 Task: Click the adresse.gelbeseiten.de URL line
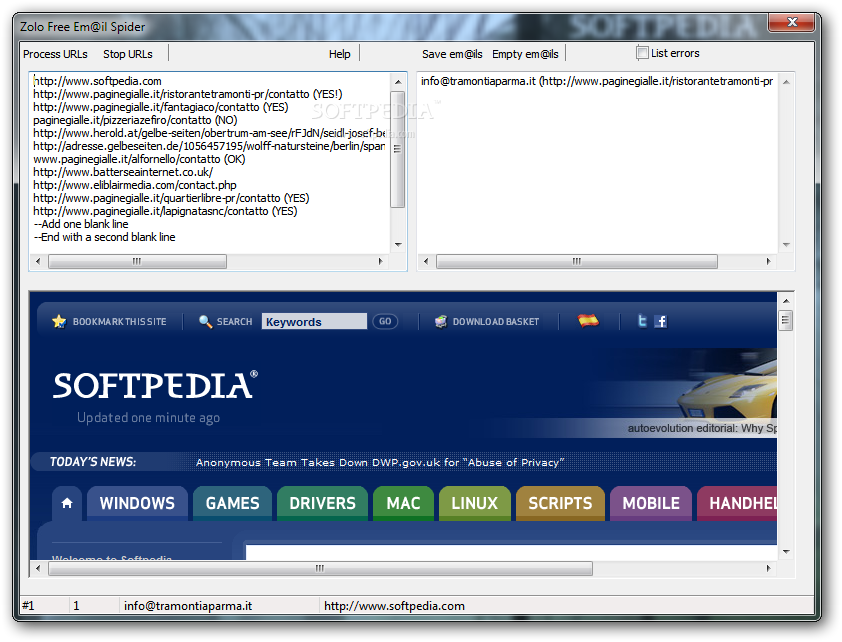pyautogui.click(x=209, y=146)
